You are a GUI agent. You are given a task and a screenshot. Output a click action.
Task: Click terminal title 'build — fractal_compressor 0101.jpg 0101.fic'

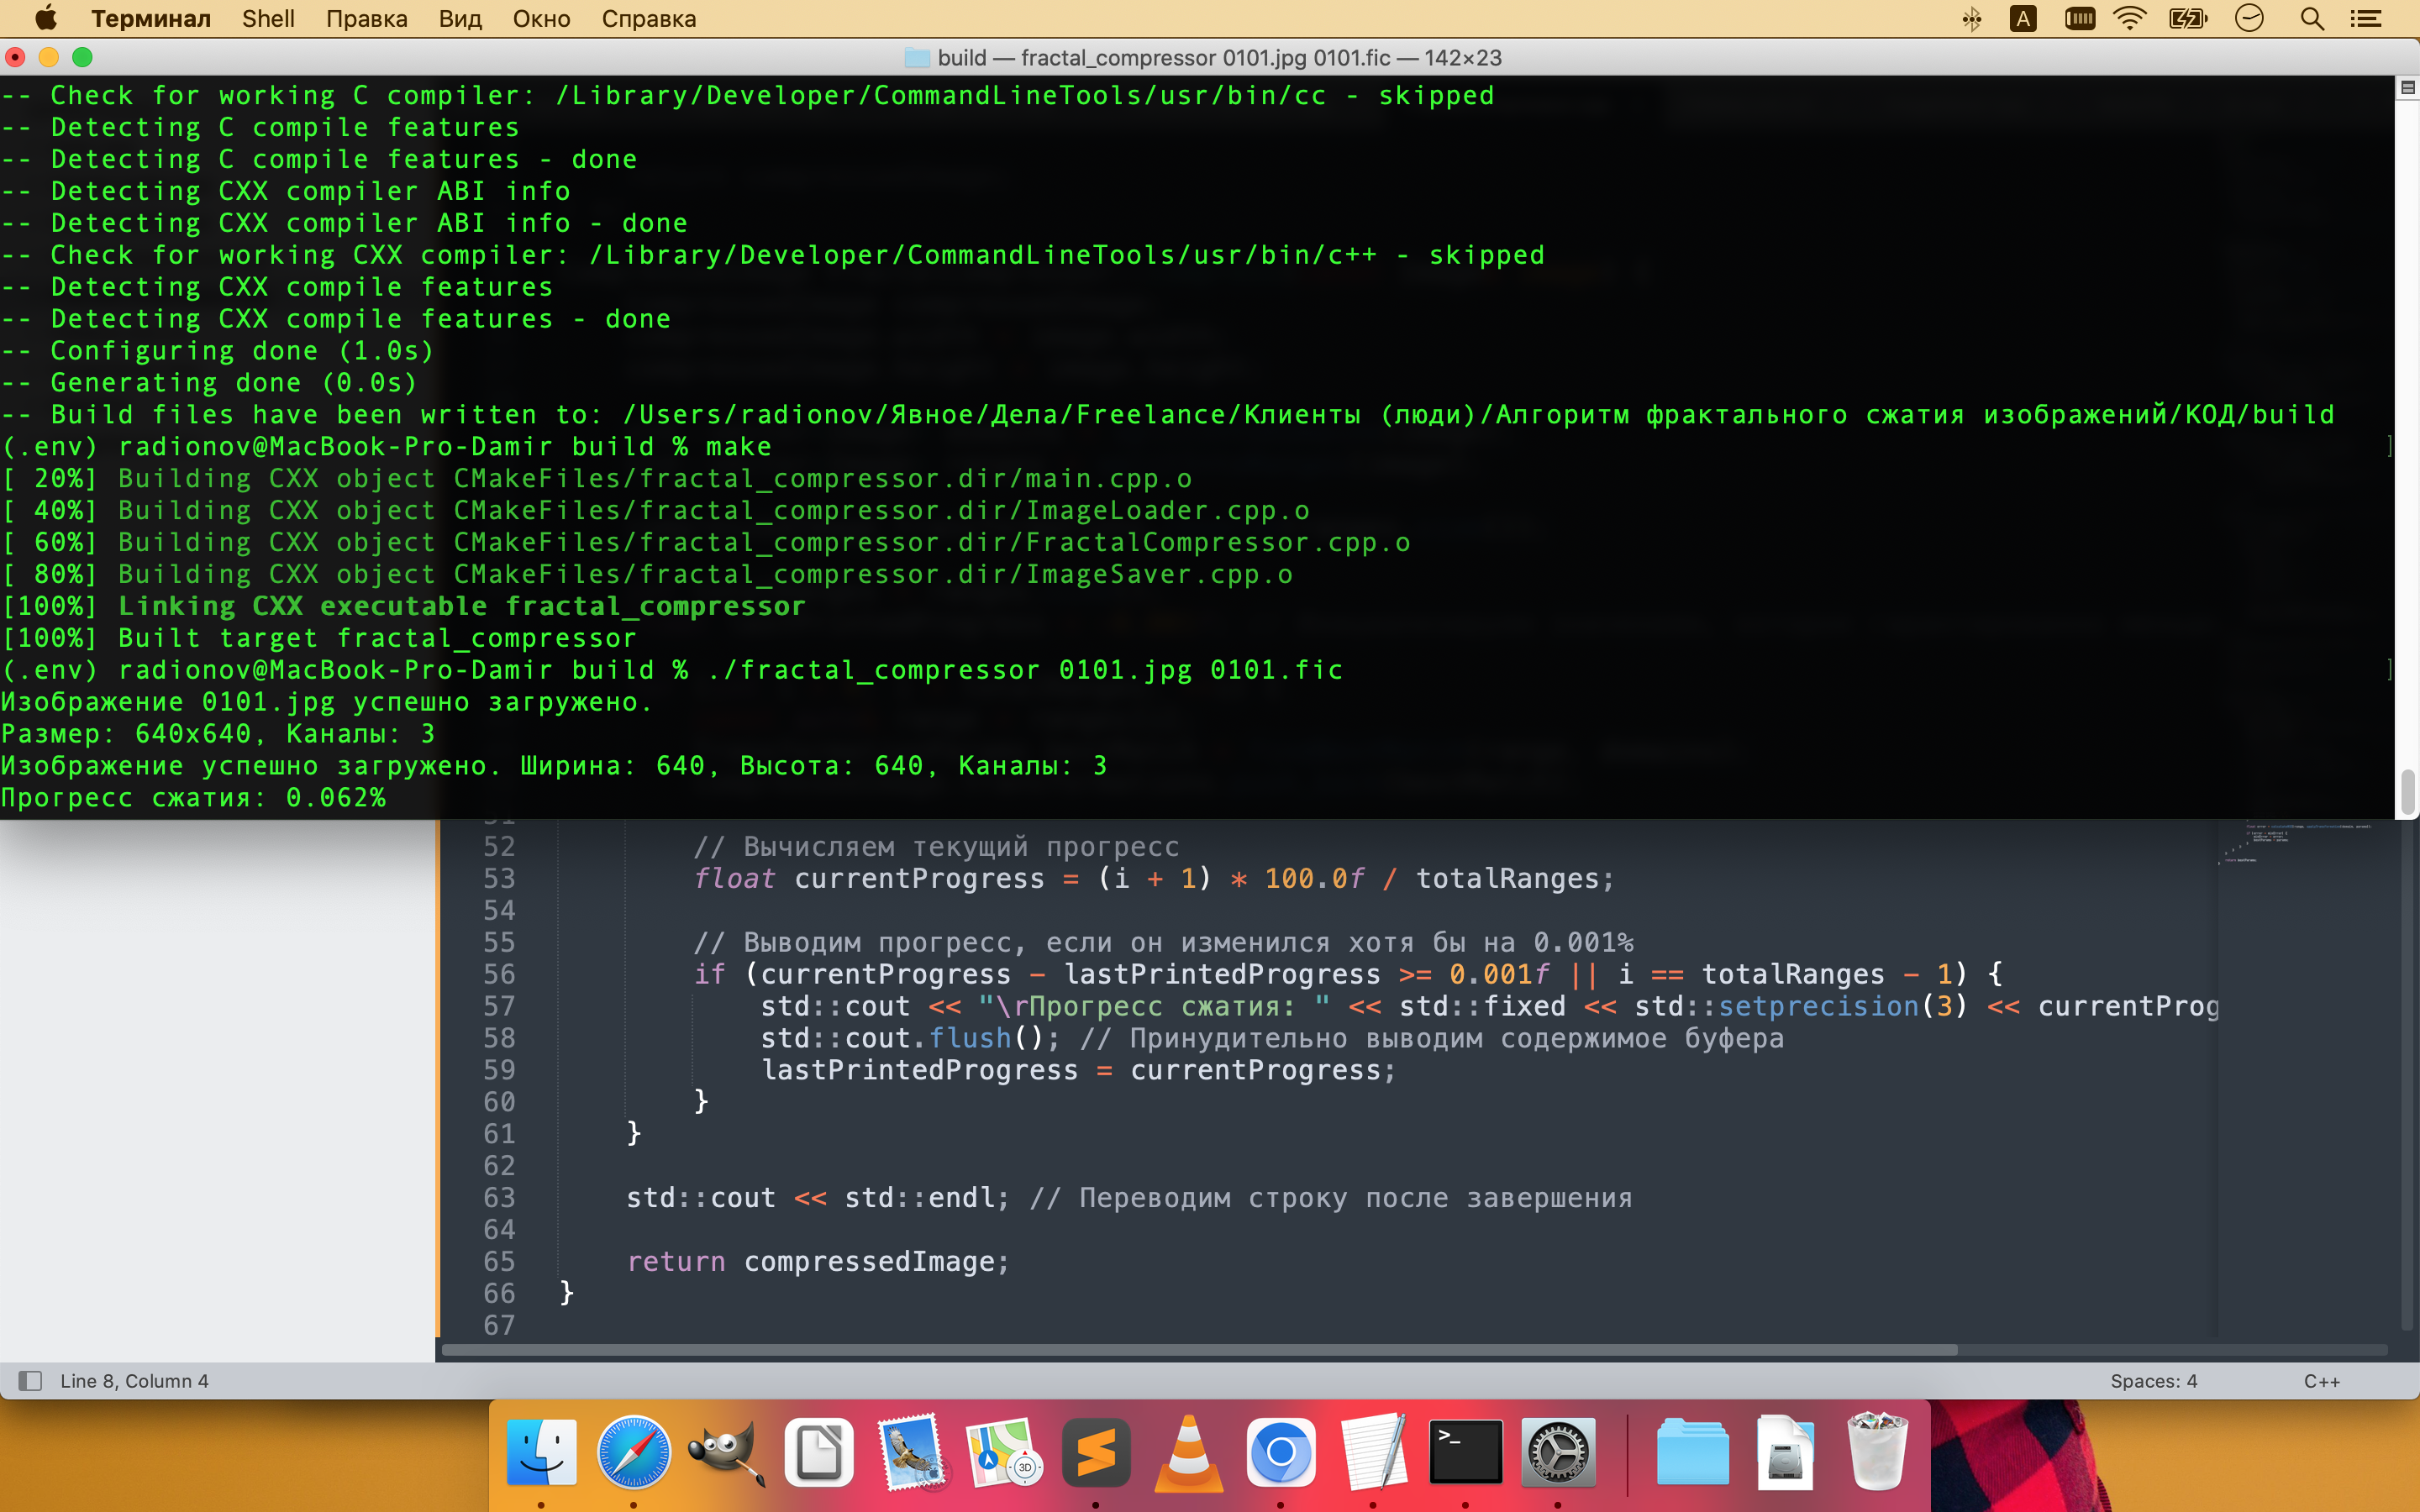coord(1164,58)
